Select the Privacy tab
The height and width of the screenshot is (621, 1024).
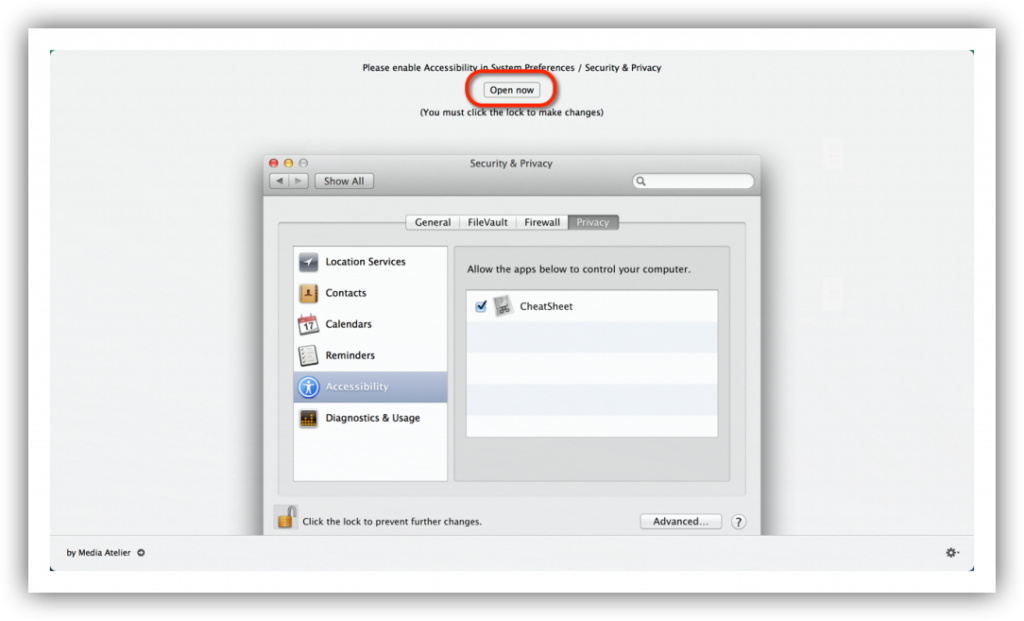[x=593, y=222]
